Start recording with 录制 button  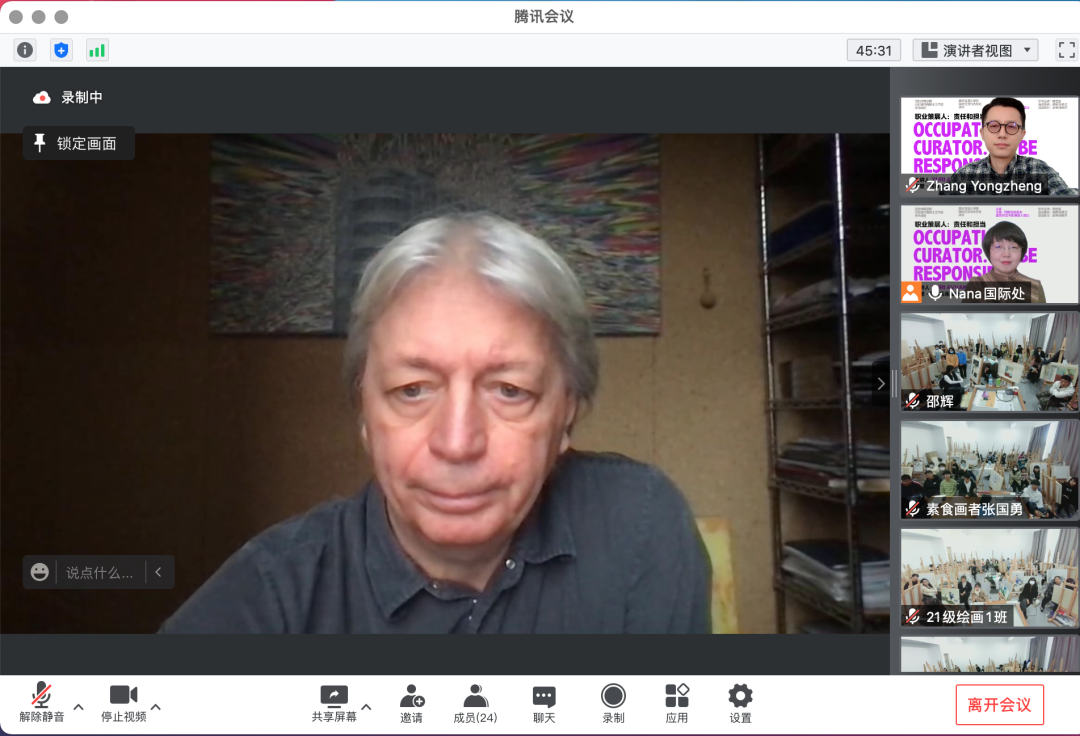tap(613, 703)
